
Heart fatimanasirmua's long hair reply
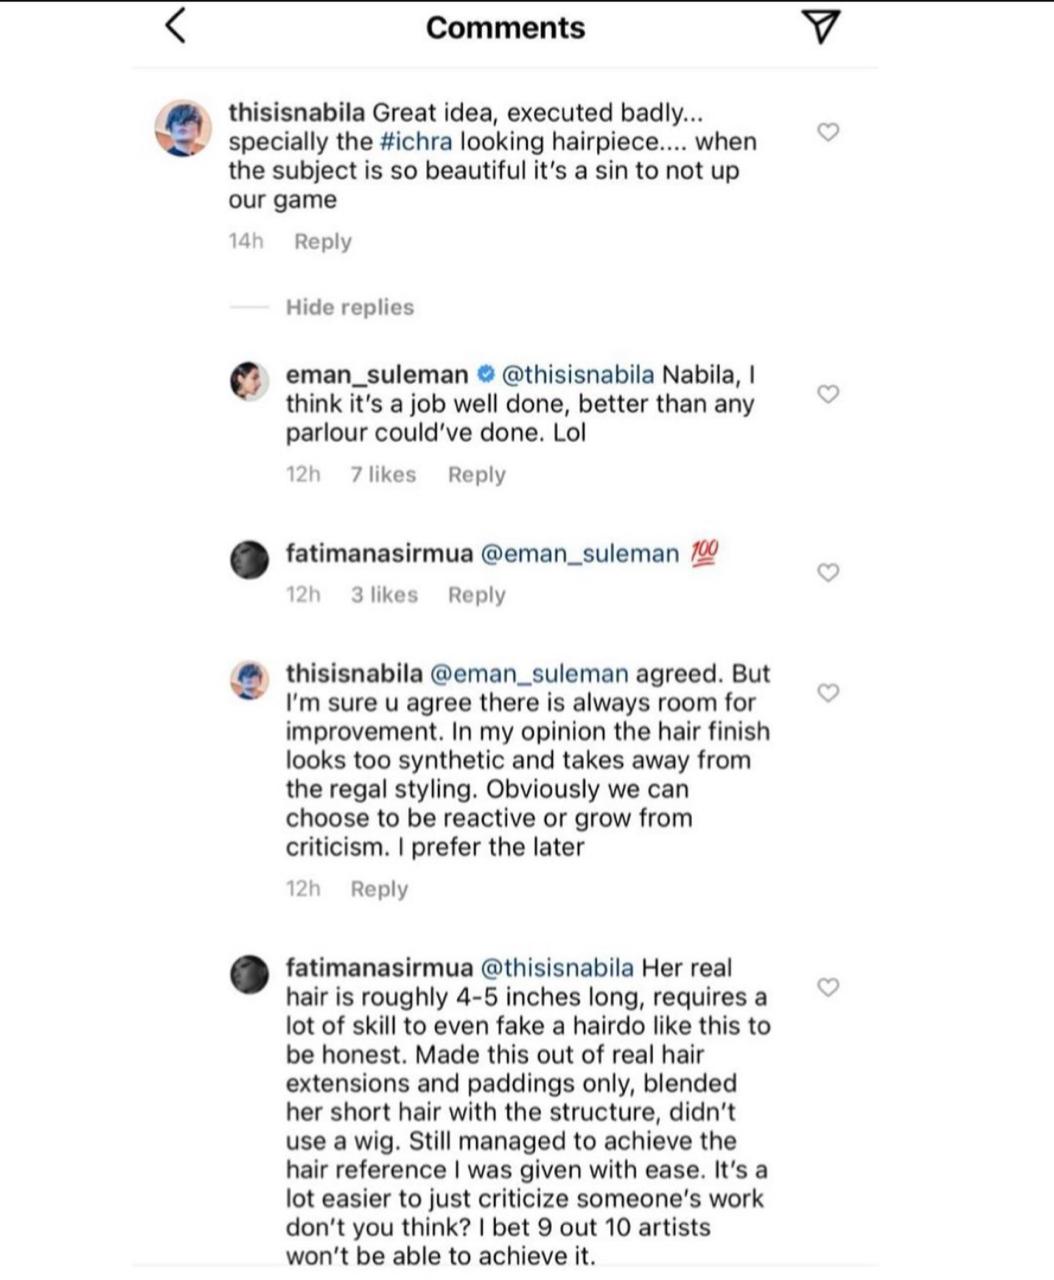828,987
